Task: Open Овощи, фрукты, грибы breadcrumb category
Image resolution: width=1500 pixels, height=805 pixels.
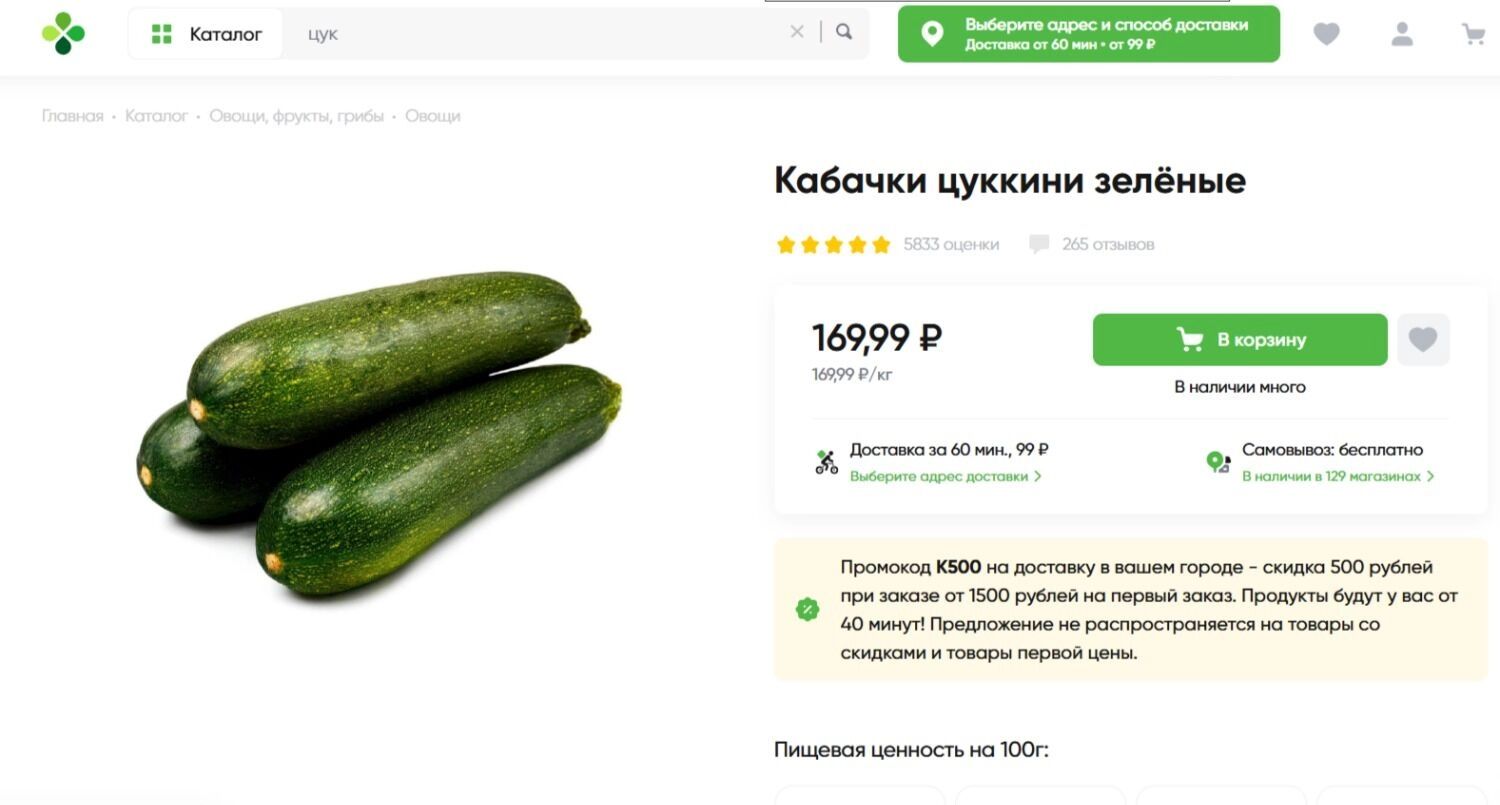Action: pyautogui.click(x=295, y=116)
